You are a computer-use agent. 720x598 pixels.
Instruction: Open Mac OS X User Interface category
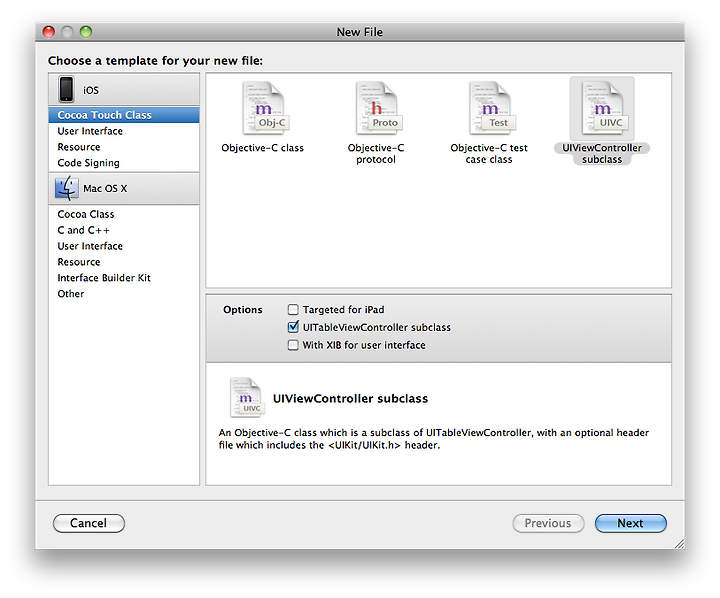124,246
